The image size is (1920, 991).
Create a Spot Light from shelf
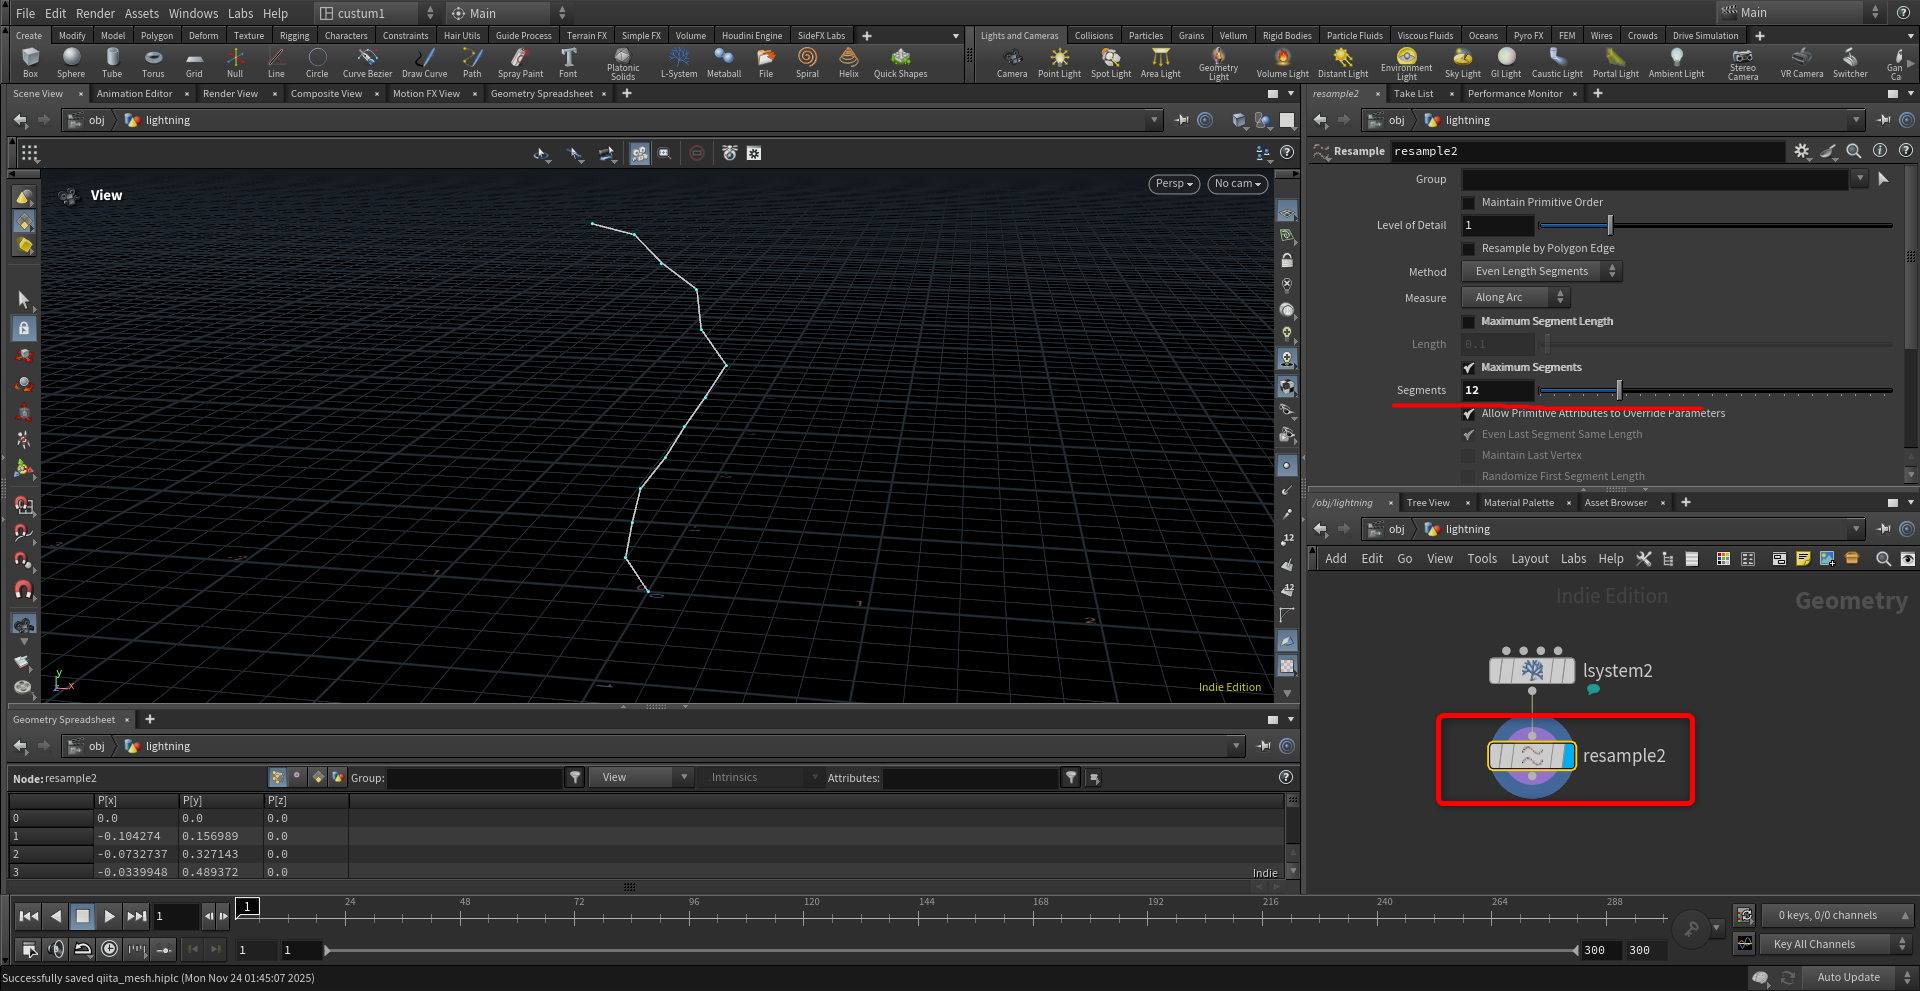pos(1110,62)
